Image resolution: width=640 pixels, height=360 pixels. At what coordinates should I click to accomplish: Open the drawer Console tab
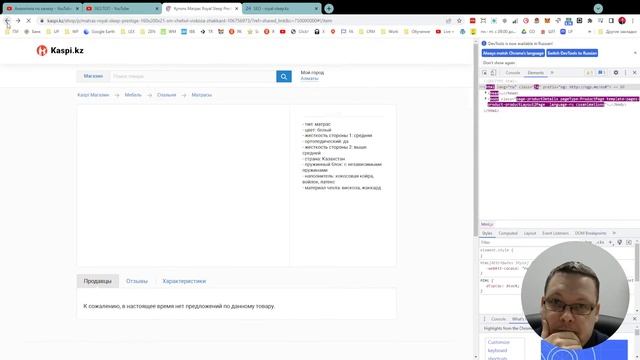498,319
